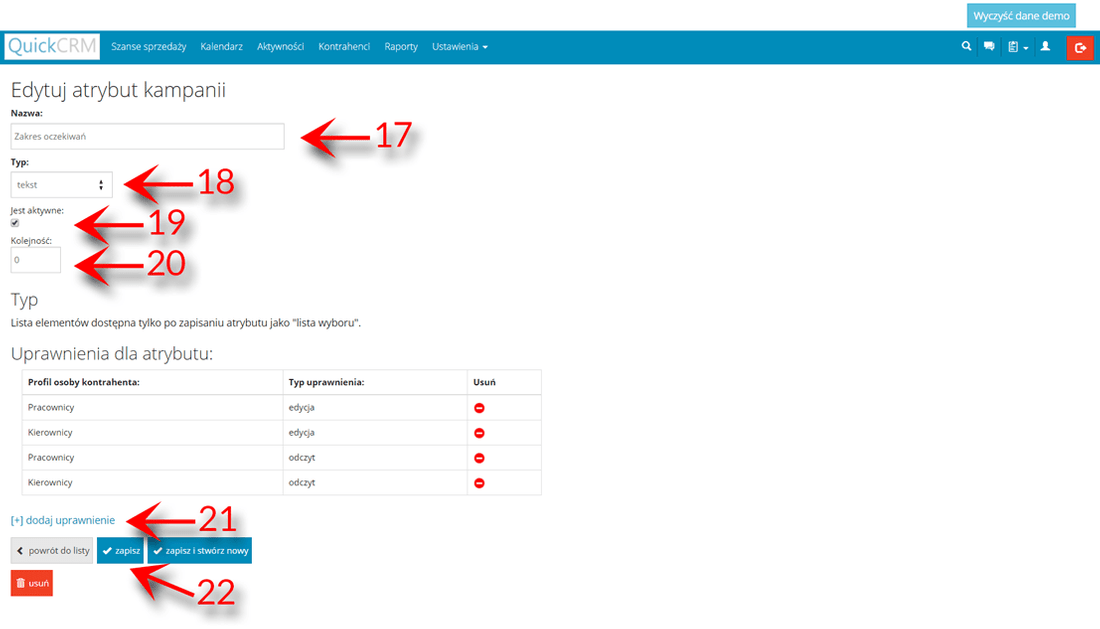Click the dodaj uprawnienie link
Image resolution: width=1100 pixels, height=629 pixels.
62,520
